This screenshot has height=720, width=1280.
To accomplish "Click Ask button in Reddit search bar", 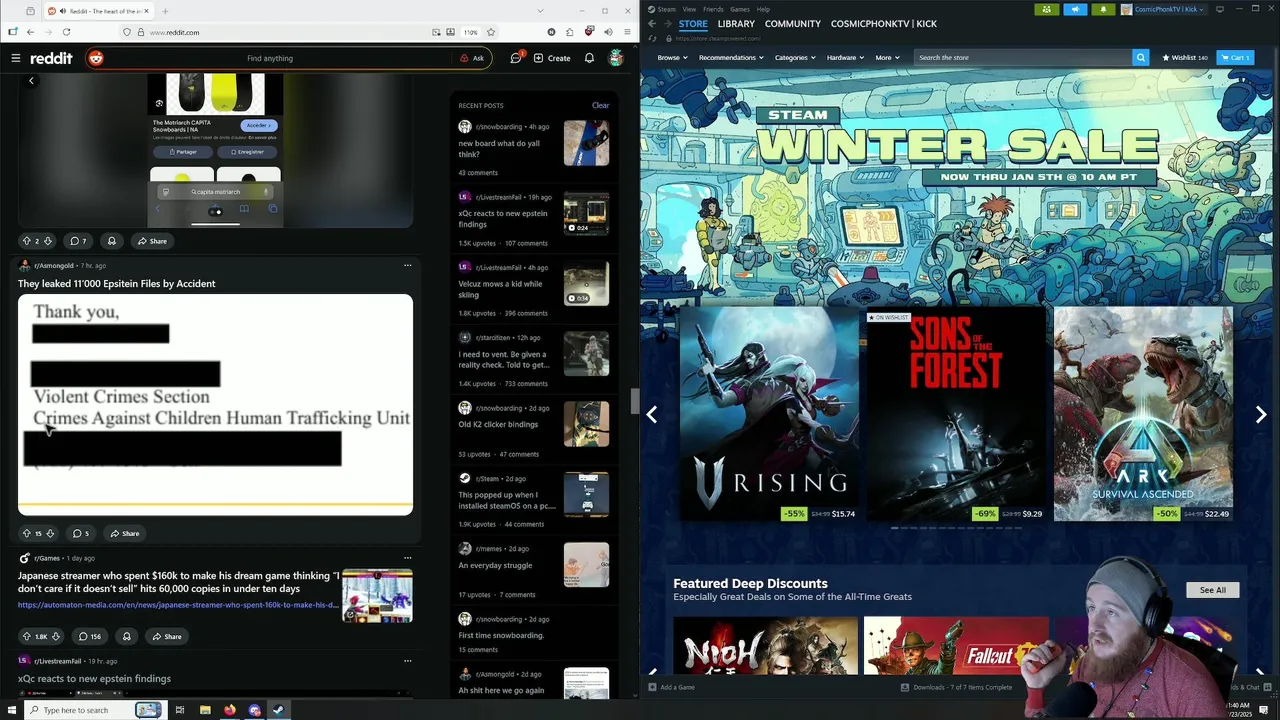I will [x=472, y=58].
